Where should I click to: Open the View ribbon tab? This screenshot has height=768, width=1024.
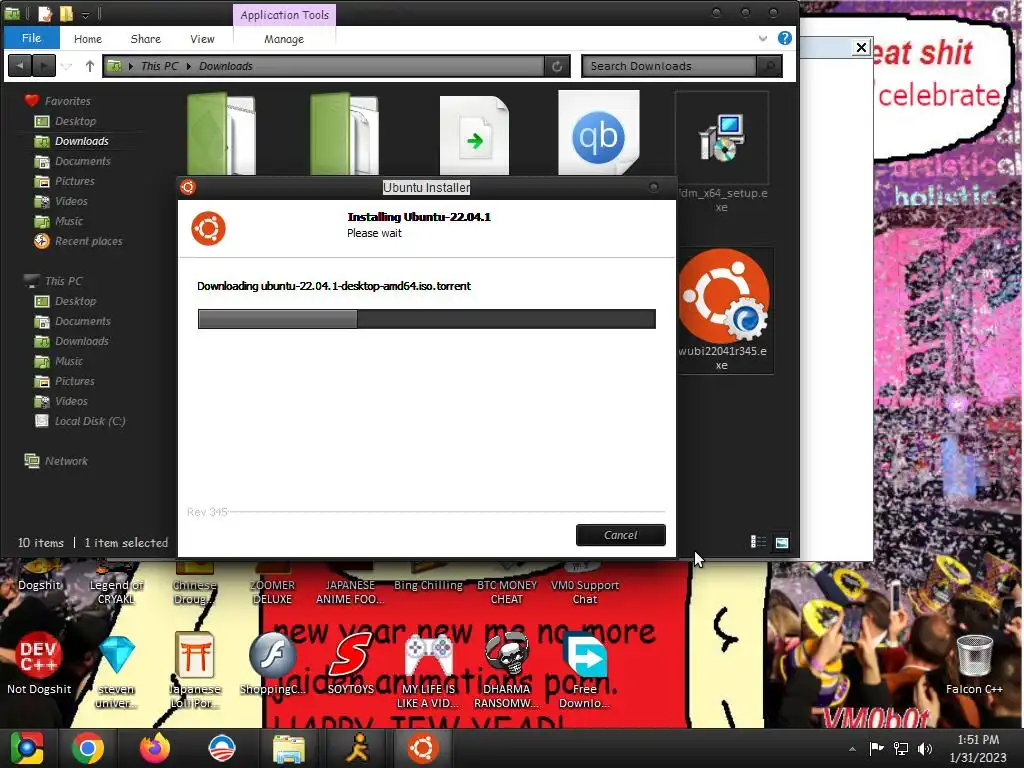pos(202,39)
